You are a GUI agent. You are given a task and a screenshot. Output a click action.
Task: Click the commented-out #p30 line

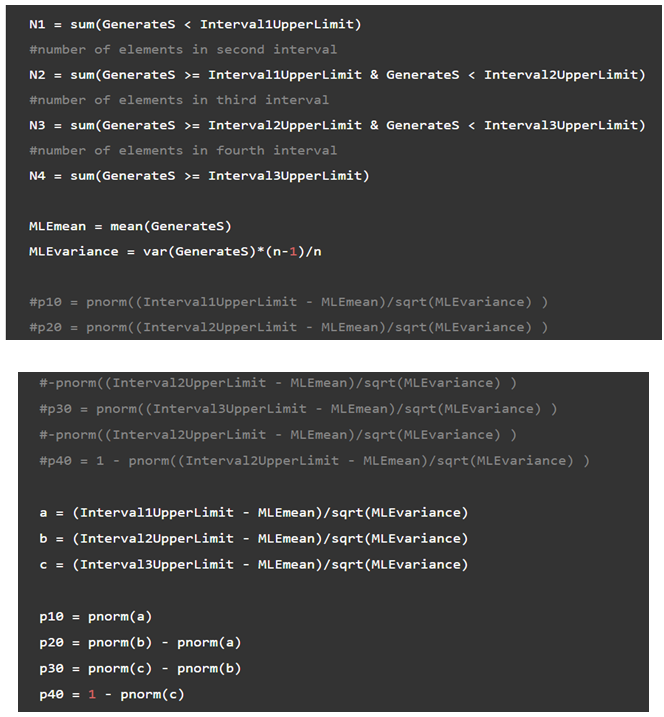[298, 408]
